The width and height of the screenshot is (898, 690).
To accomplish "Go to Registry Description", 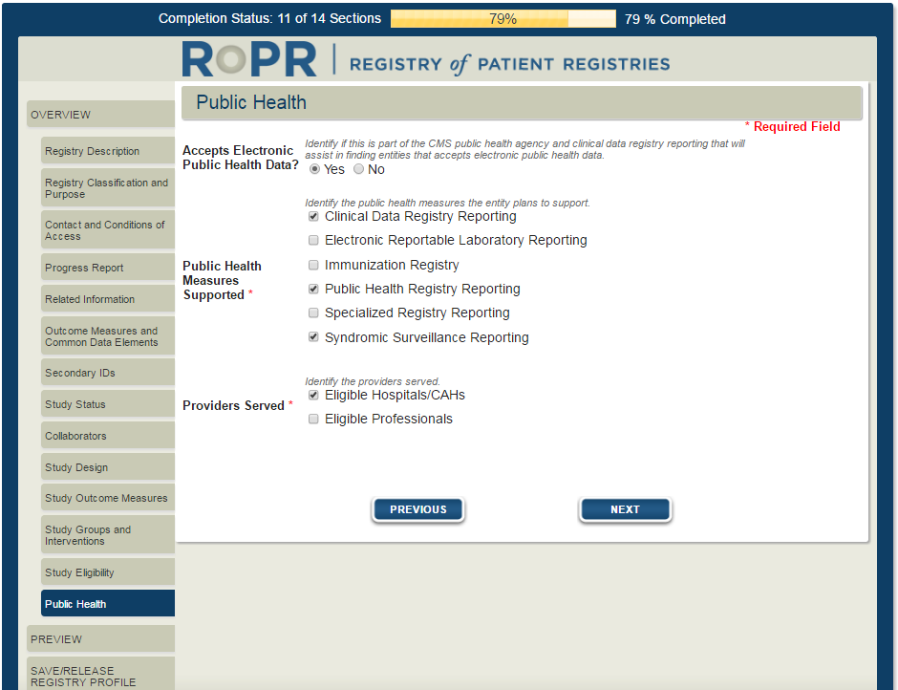I will [x=108, y=151].
